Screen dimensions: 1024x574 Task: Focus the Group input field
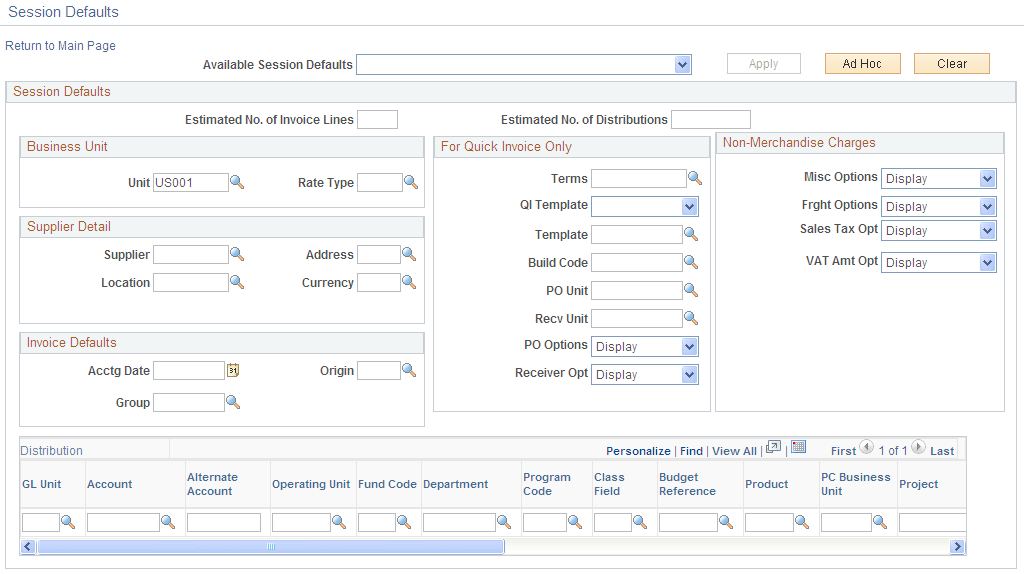(189, 402)
